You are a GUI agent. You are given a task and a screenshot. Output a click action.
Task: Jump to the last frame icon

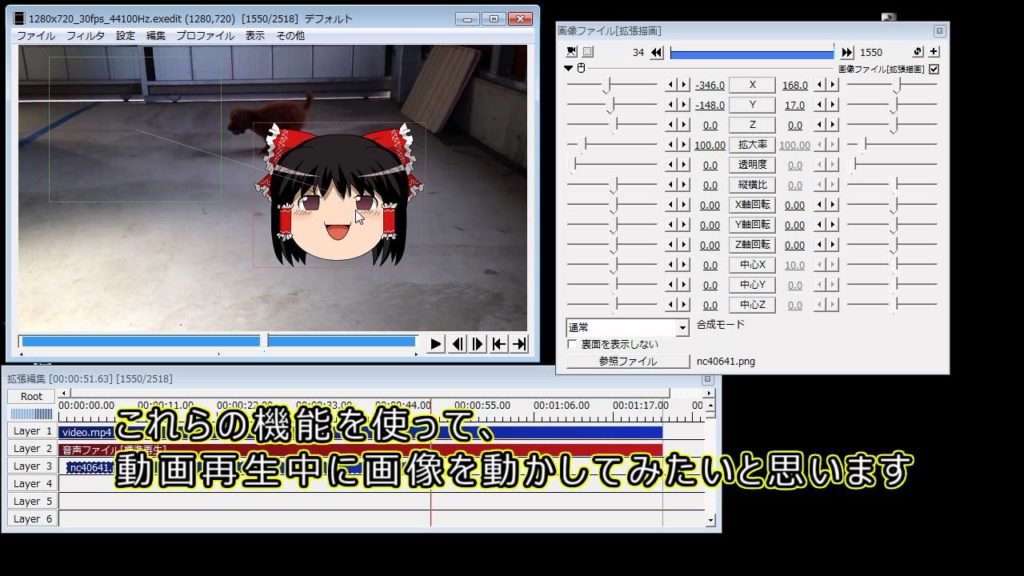[x=519, y=343]
